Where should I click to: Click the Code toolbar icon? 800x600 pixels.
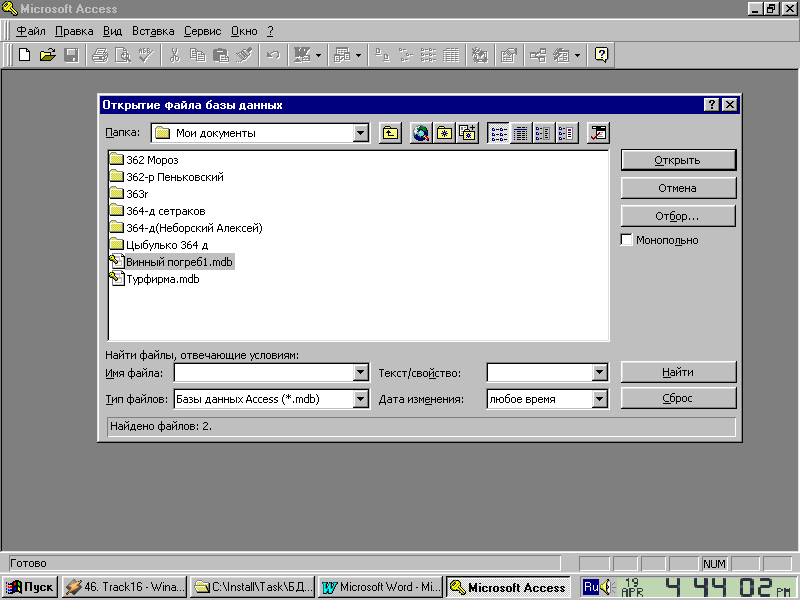coord(480,55)
